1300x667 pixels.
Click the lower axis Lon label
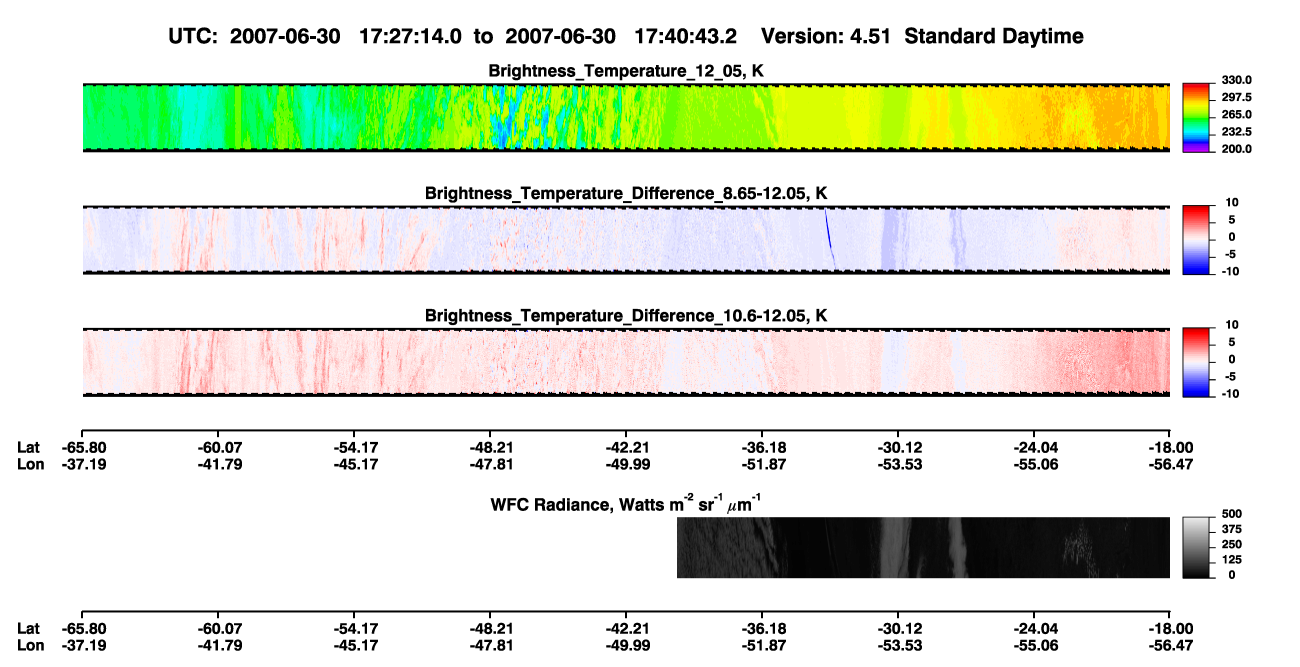pos(30,644)
